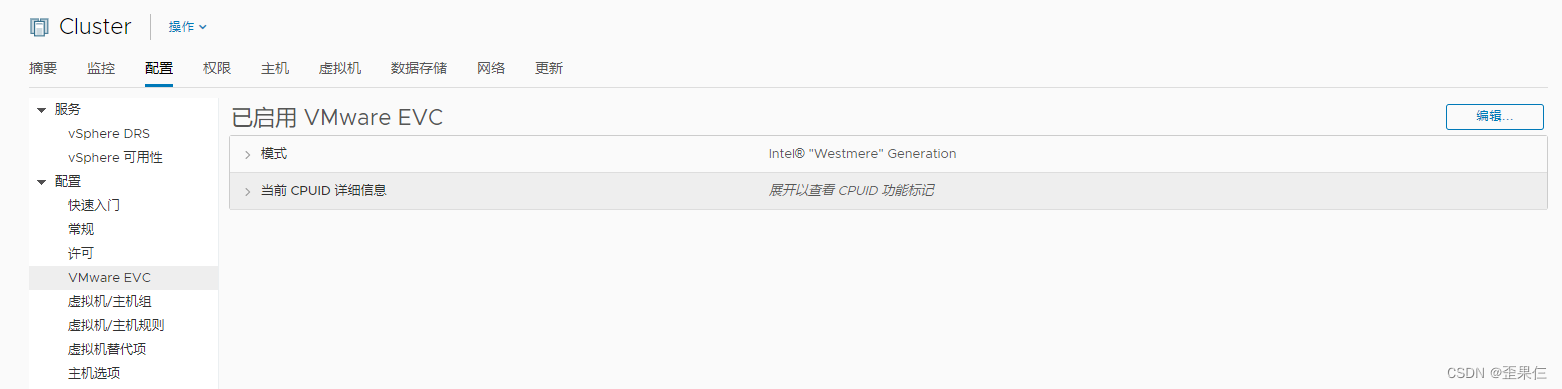Collapse the 配置 tree section
The image size is (1562, 389).
[x=41, y=182]
